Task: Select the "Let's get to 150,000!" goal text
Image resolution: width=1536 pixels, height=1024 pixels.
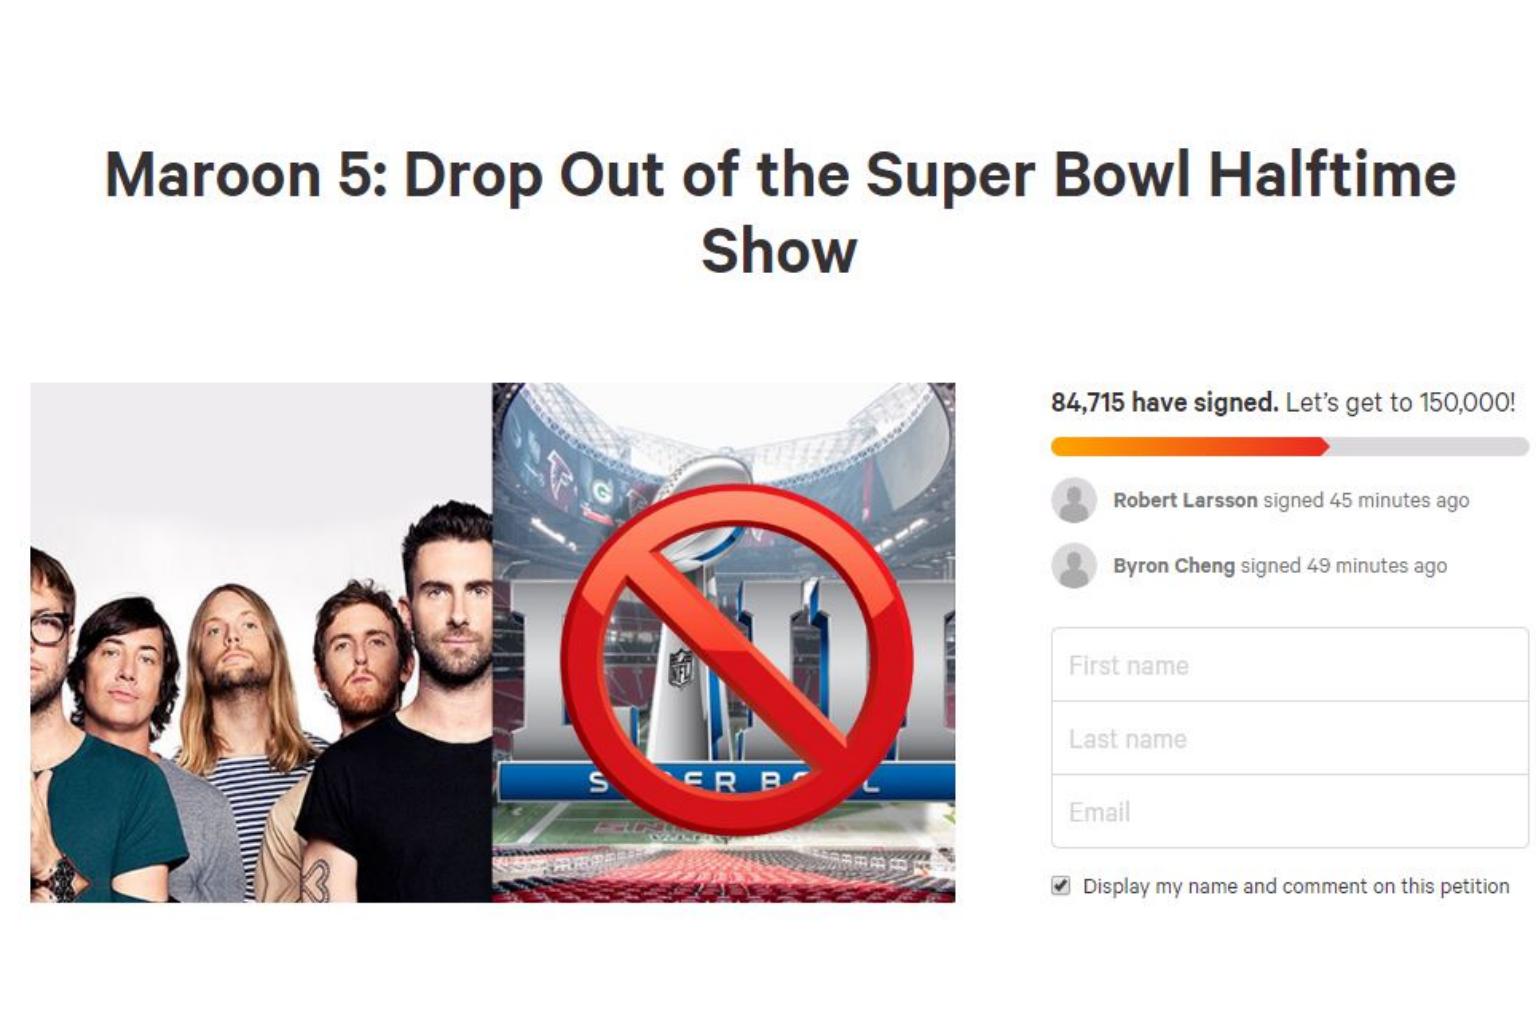Action: pos(1400,403)
